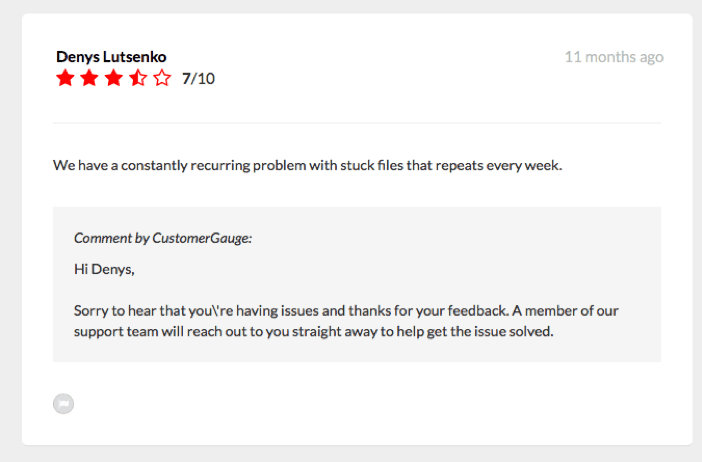
Task: Click the third red filled star
Action: pos(114,78)
